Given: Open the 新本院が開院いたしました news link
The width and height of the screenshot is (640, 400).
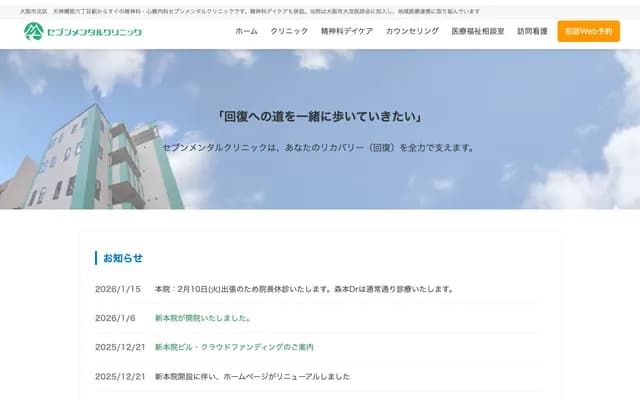Looking at the screenshot, I should [202, 318].
